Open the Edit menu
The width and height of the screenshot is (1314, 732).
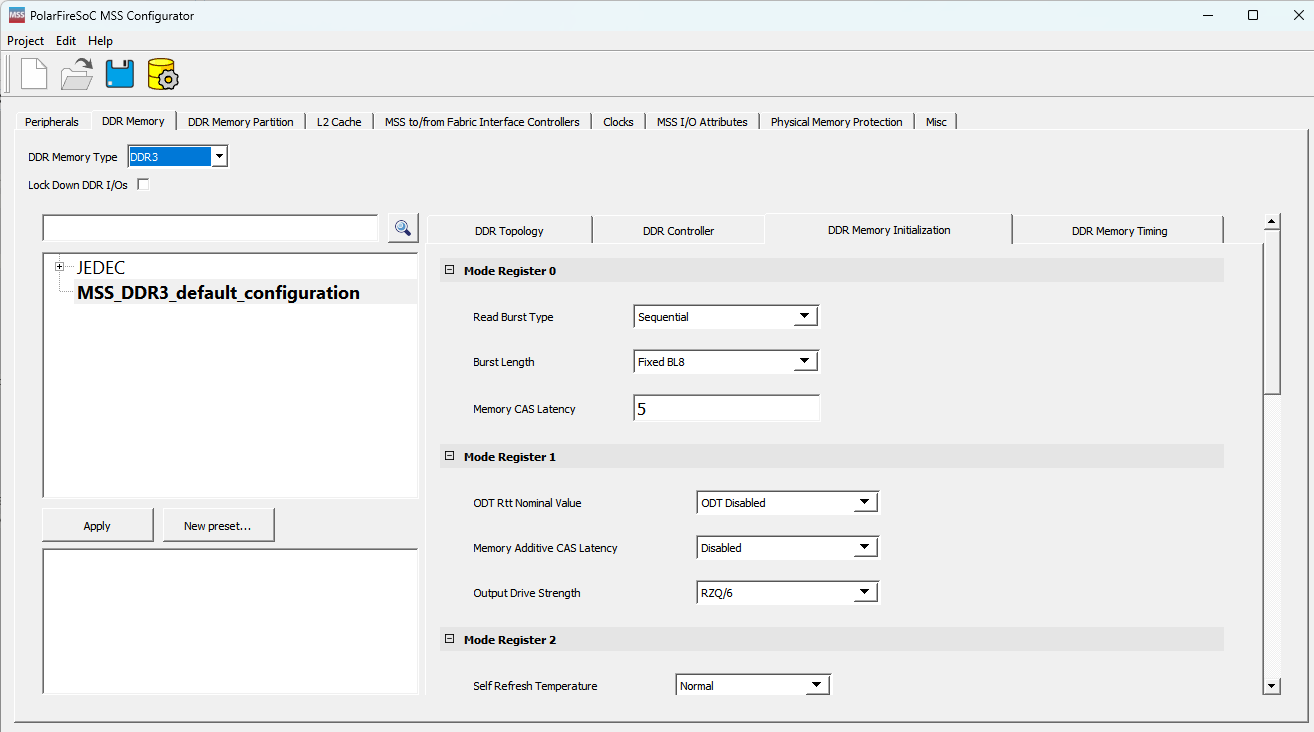[66, 41]
